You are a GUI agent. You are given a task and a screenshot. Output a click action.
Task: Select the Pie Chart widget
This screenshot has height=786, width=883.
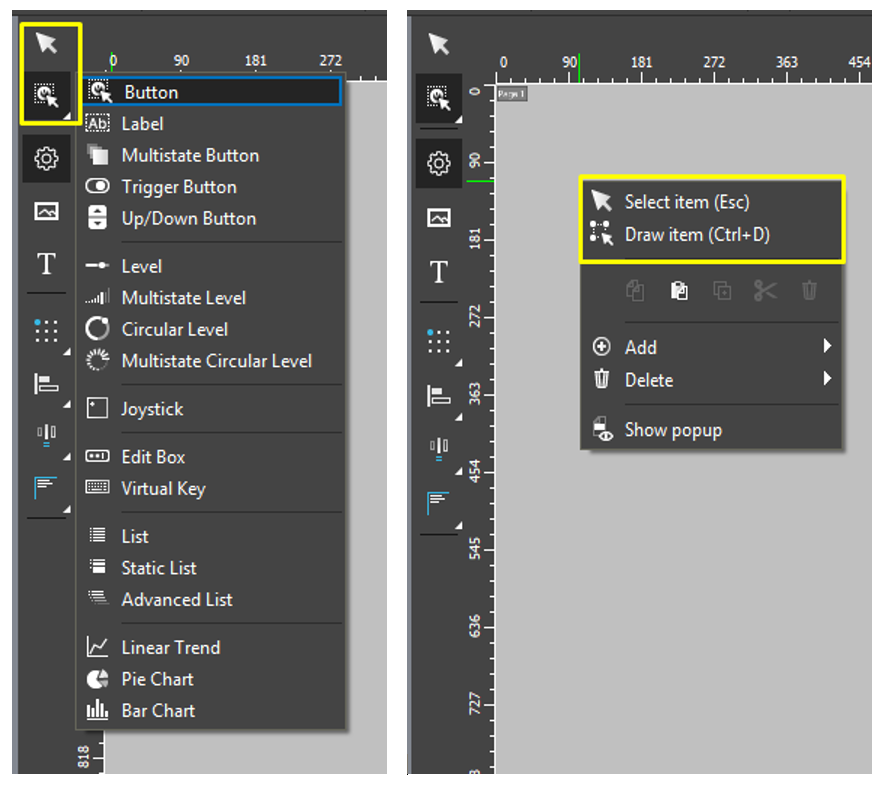click(157, 679)
